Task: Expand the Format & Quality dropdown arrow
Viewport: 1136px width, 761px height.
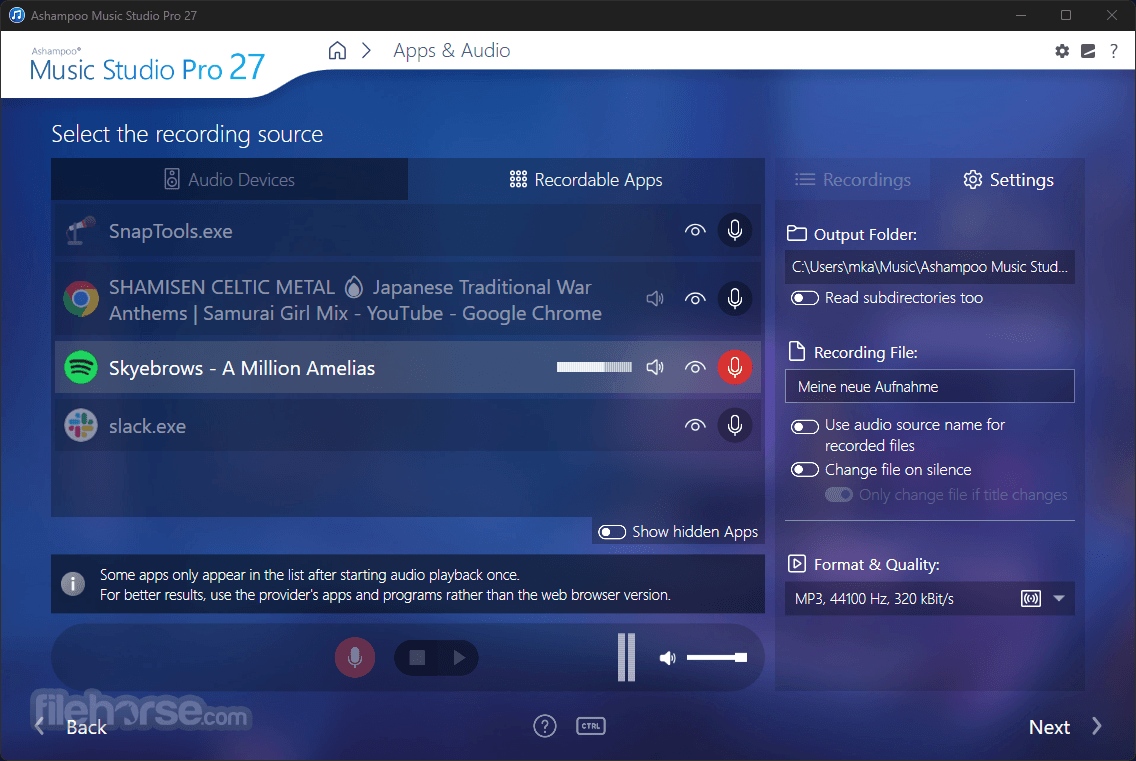Action: click(1058, 599)
